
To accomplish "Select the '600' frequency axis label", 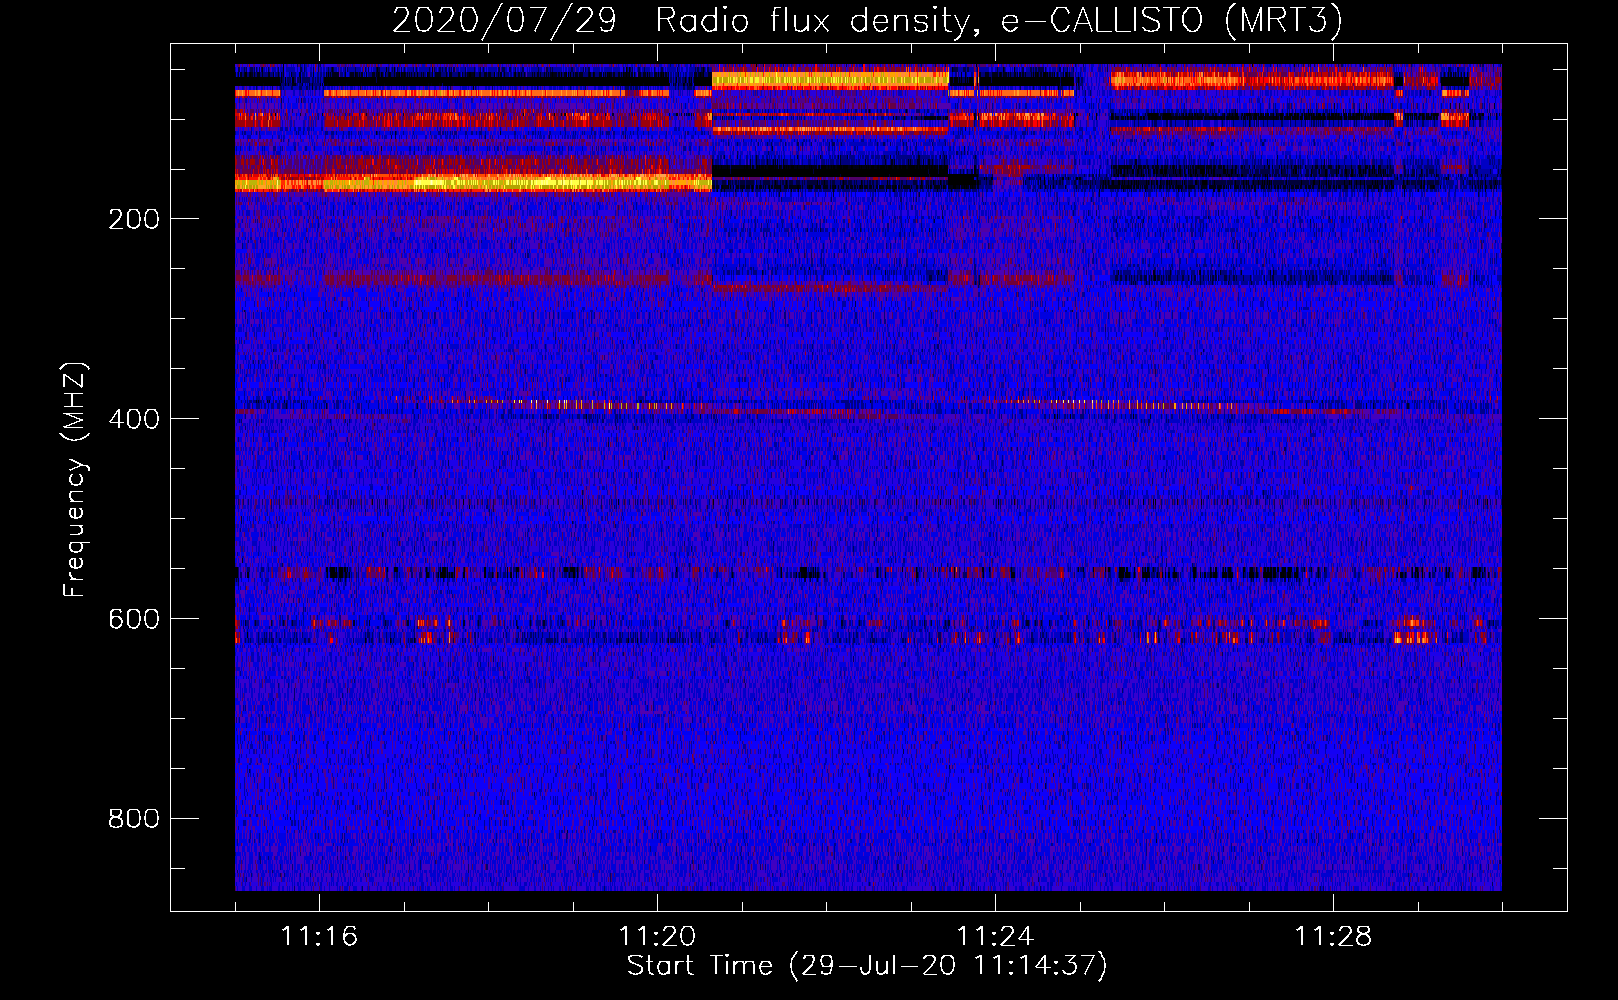I will pos(133,619).
